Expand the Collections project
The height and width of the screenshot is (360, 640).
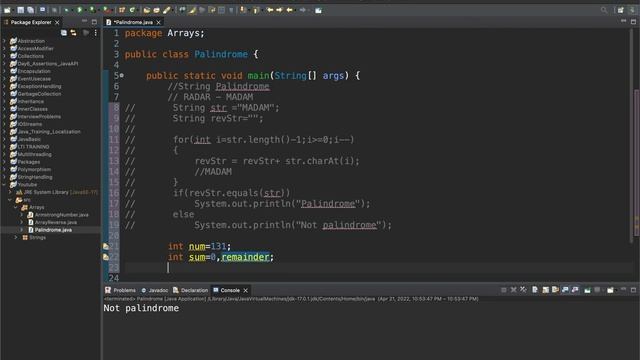tap(4, 56)
